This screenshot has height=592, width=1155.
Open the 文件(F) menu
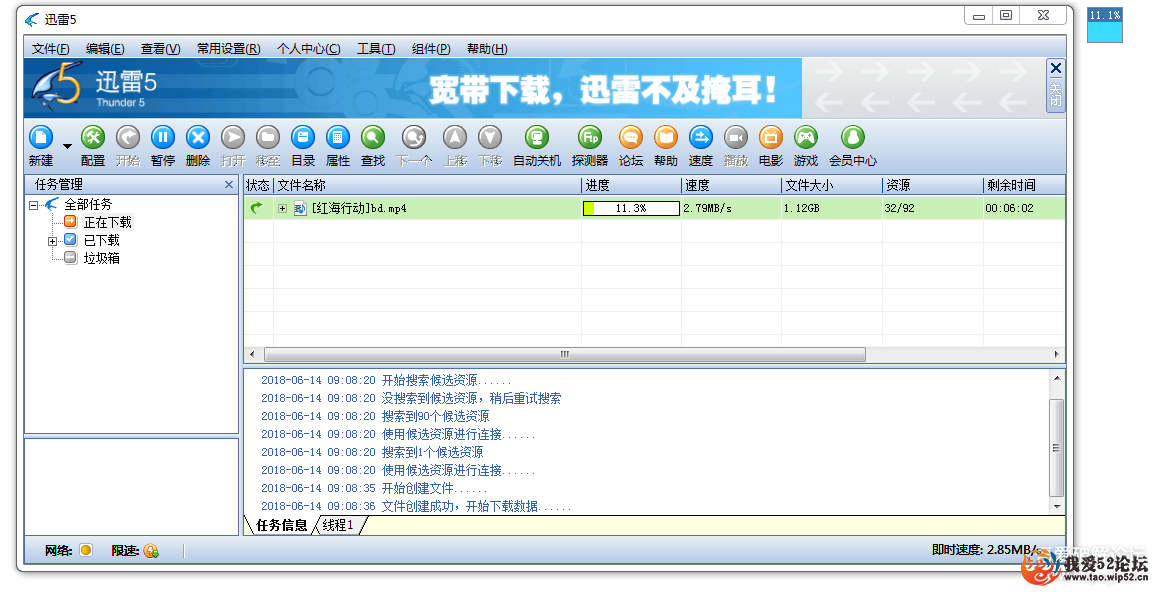[51, 49]
